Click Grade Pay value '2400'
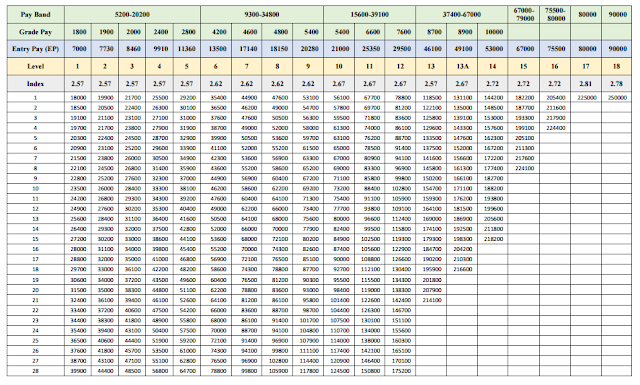This screenshot has height=385, width=640. 160,32
